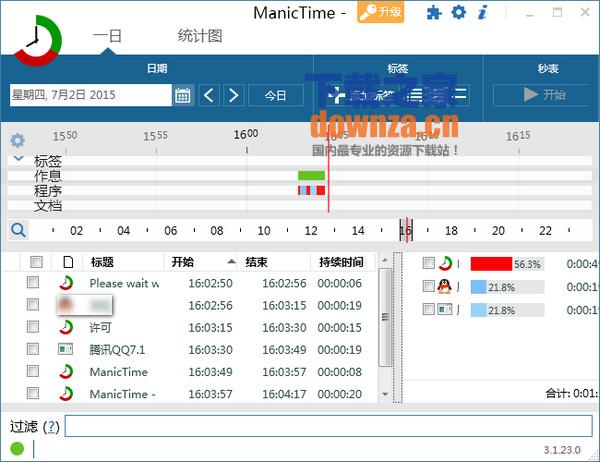Viewport: 600px width, 462px height.
Task: Sort by 标题 column header
Action: 102,262
